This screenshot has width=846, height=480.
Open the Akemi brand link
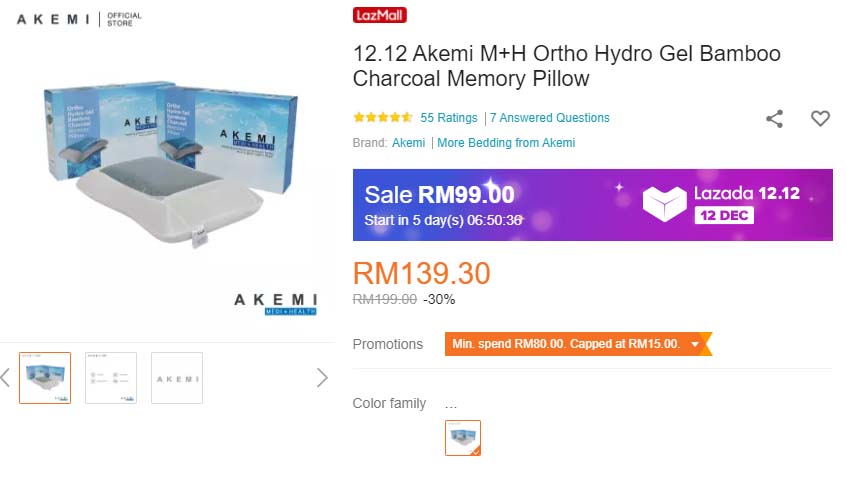pyautogui.click(x=408, y=143)
